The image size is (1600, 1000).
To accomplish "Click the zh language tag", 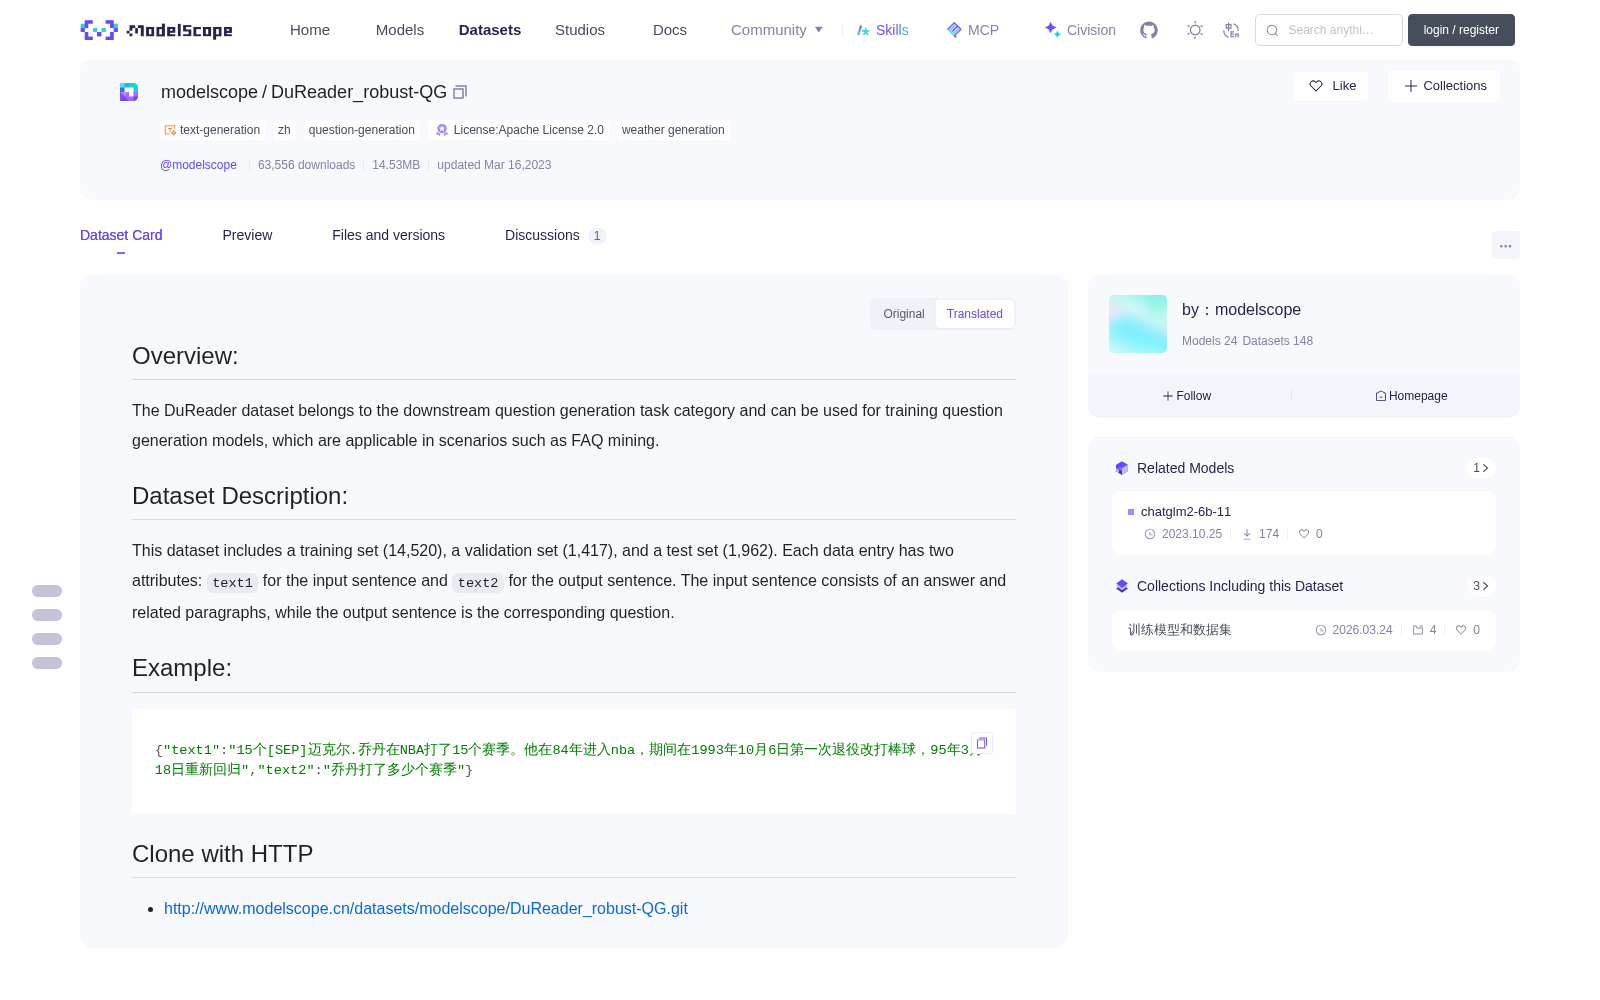I will [x=284, y=130].
